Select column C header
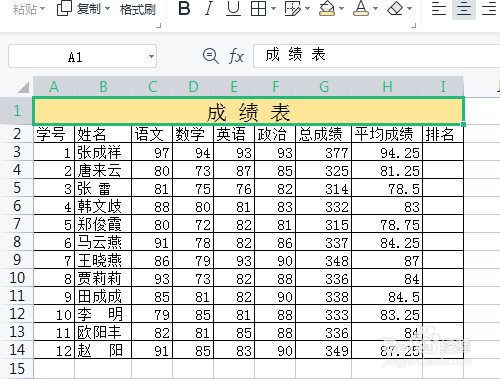 click(152, 87)
